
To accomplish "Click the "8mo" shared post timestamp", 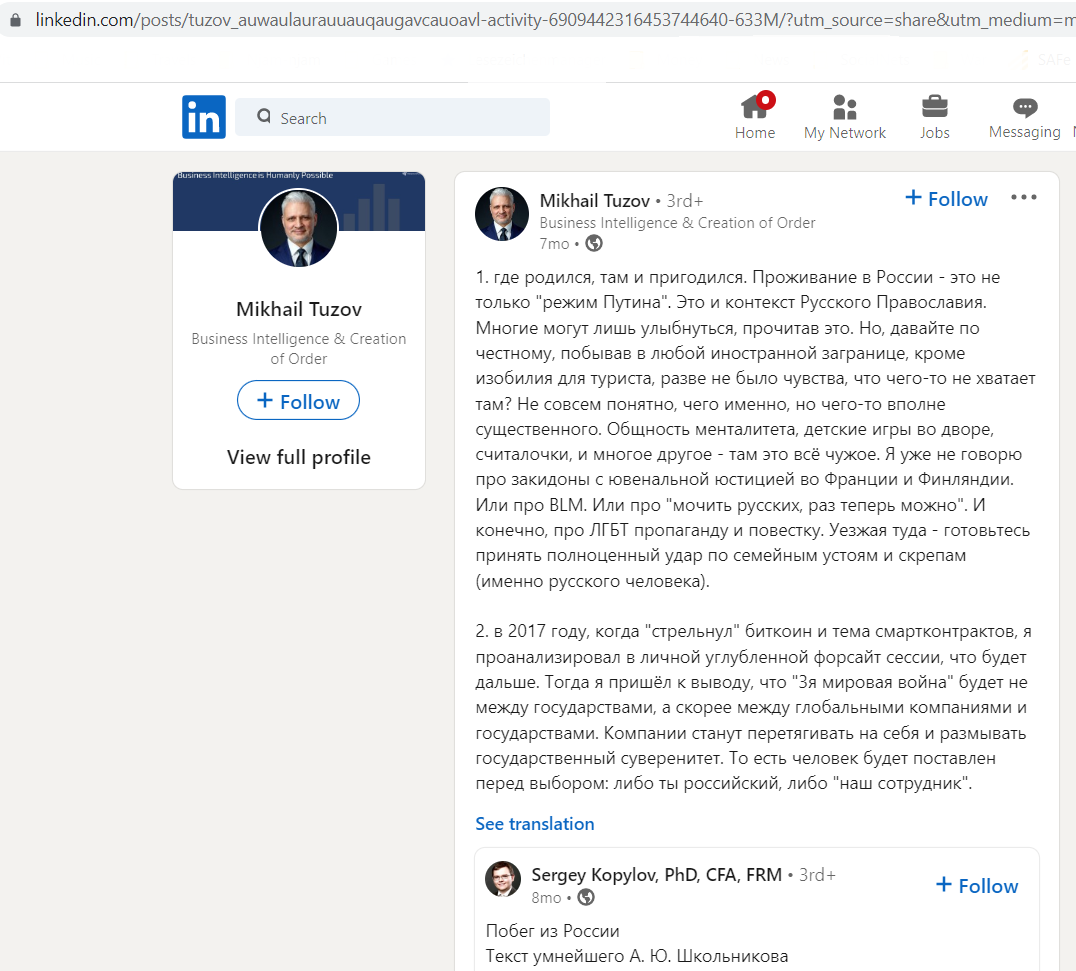I will [x=546, y=898].
